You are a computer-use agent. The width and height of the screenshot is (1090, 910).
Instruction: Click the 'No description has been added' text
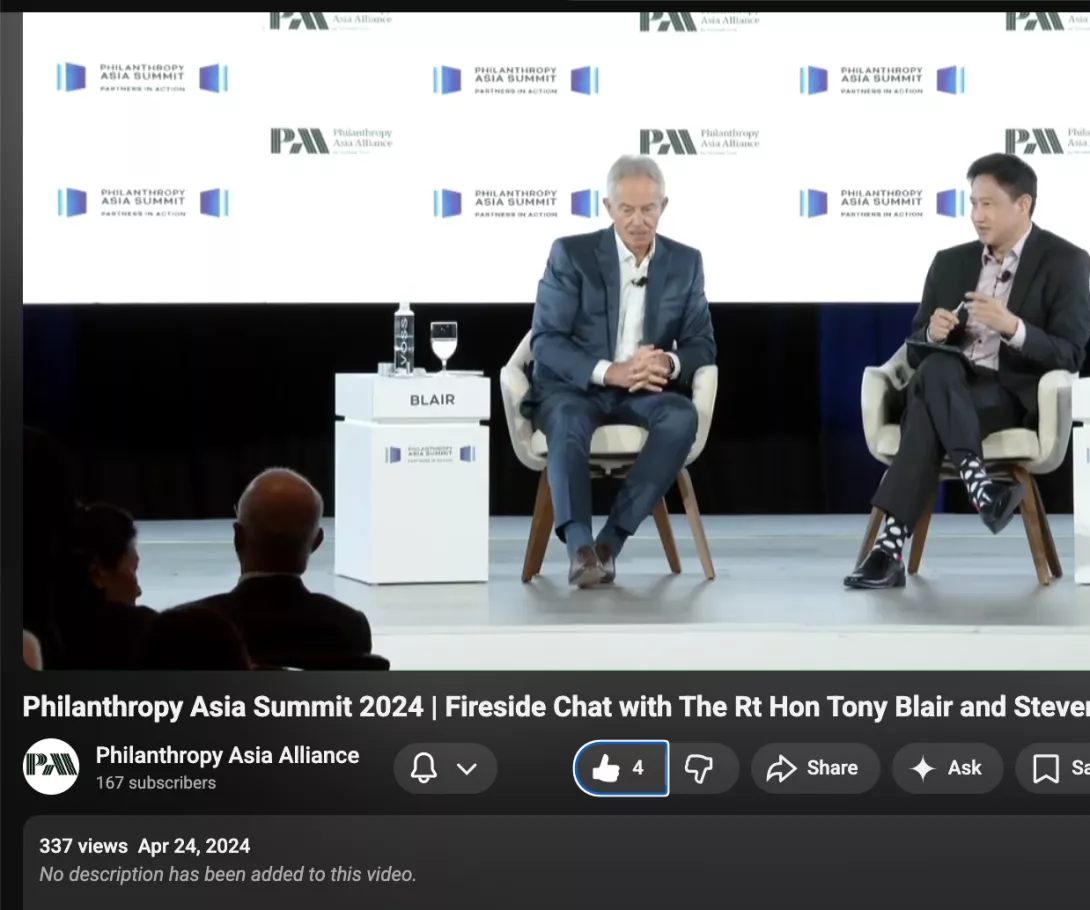227,874
